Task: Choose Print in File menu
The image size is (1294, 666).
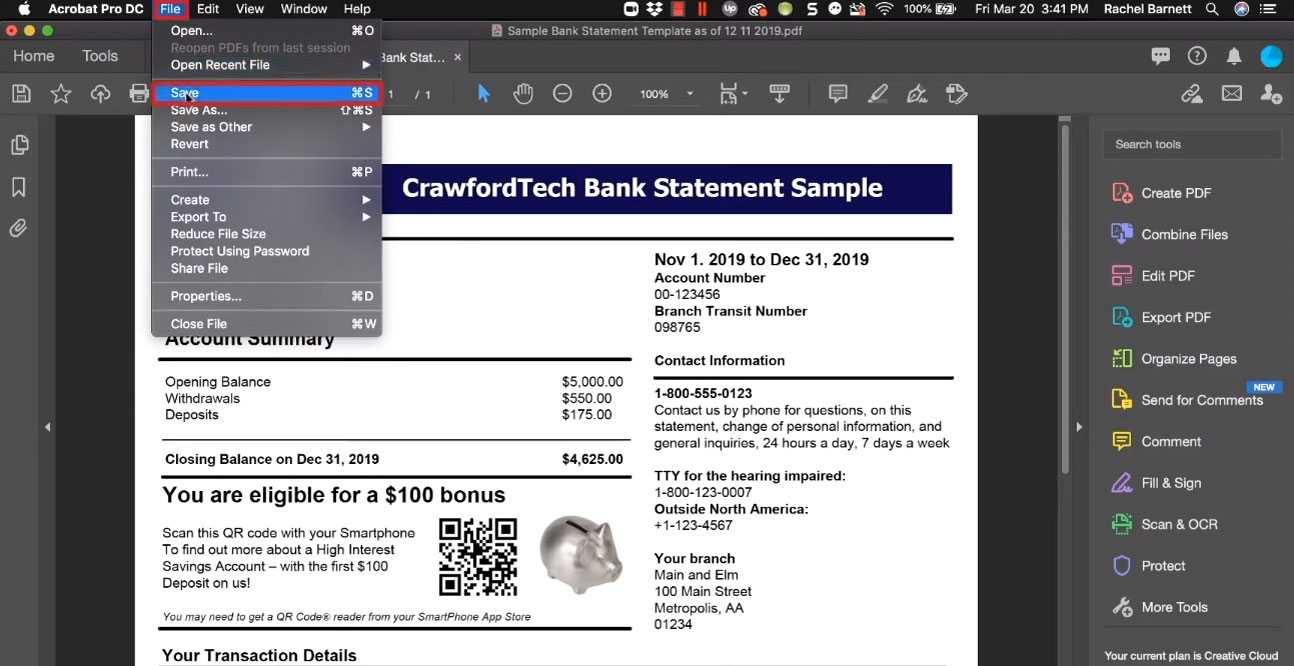Action: [x=267, y=172]
